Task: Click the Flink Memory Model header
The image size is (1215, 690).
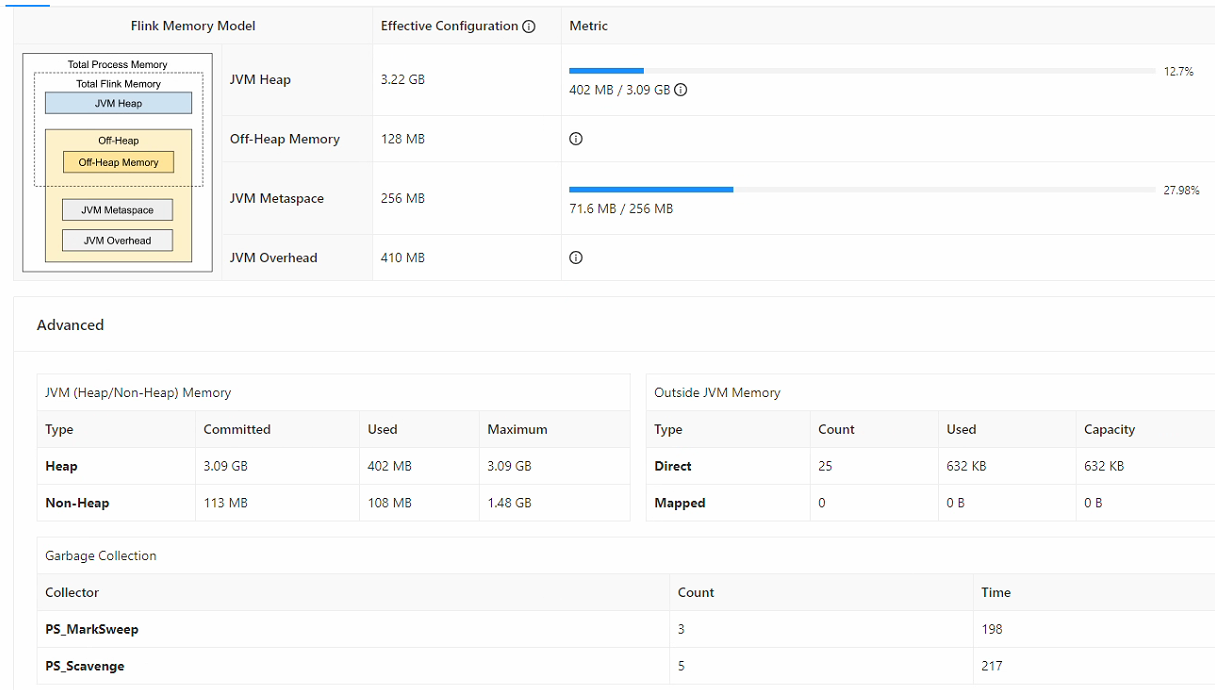Action: point(193,26)
